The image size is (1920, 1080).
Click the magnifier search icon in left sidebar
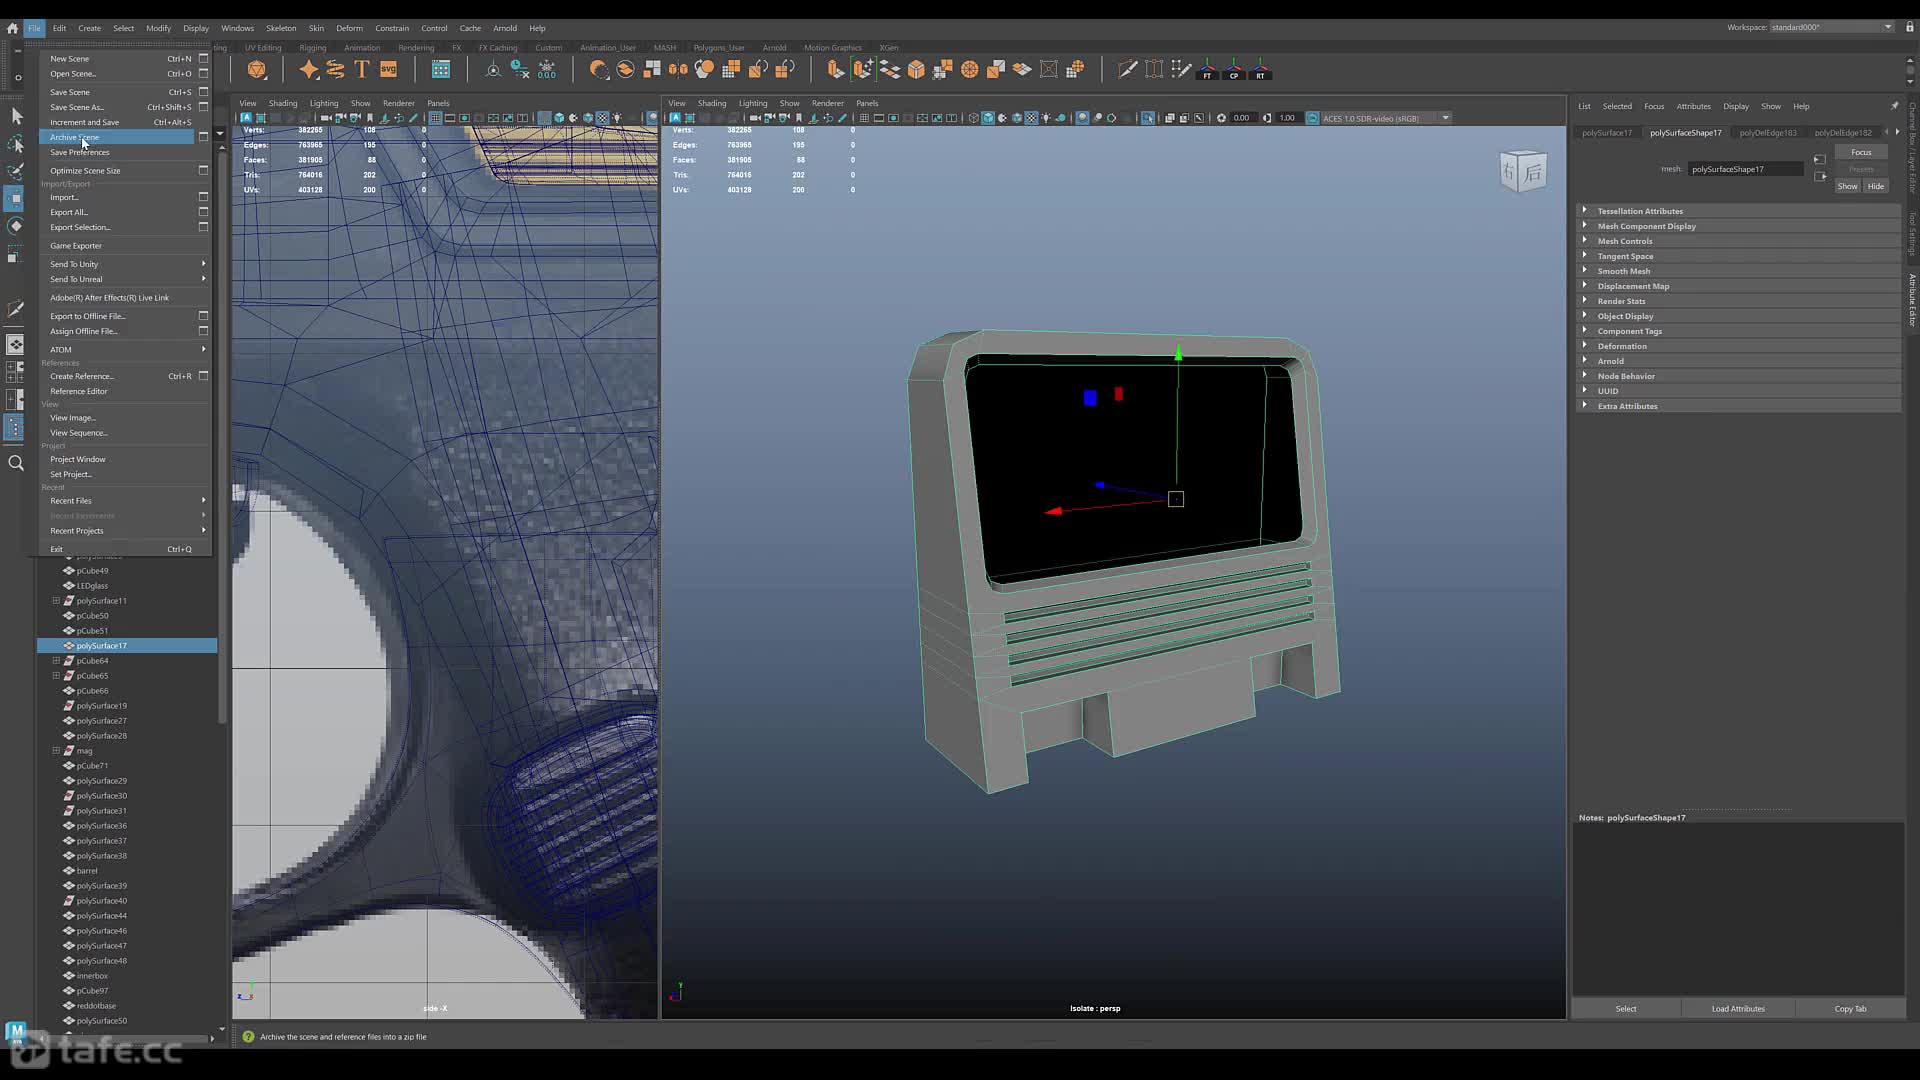[x=16, y=463]
